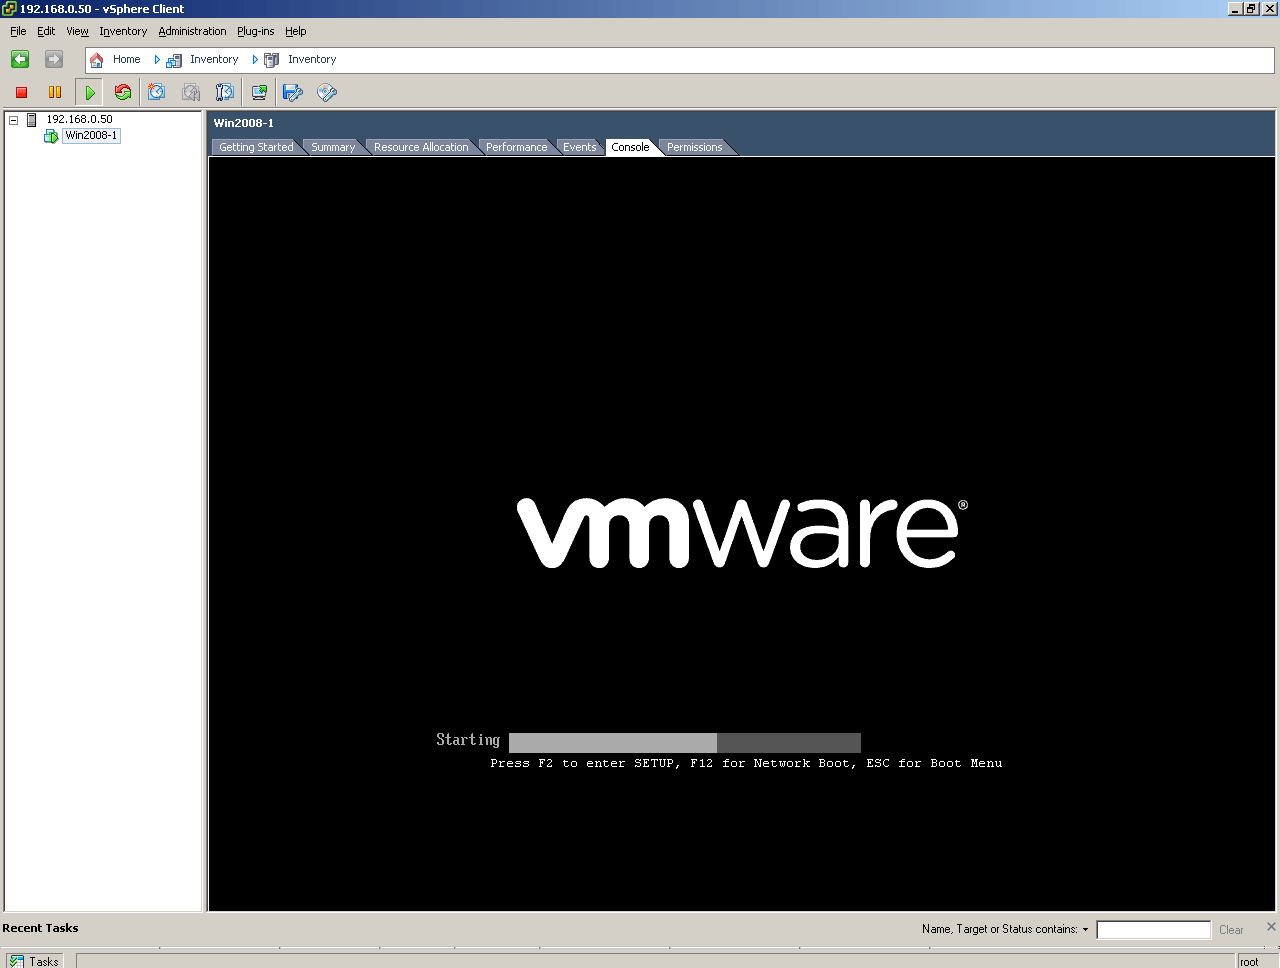Screen dimensions: 1280x968
Task: Select the 192.168.0.50 host in tree
Action: (79, 120)
